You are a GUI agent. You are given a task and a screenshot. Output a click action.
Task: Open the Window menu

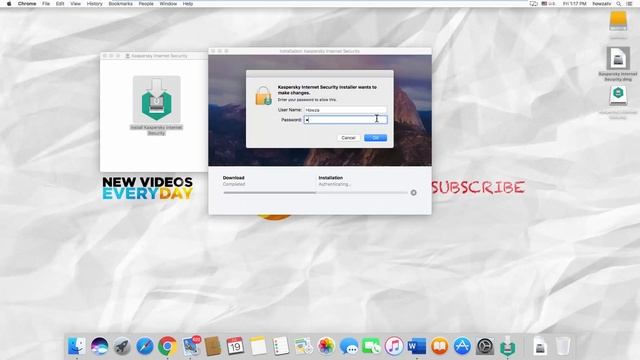[168, 4]
